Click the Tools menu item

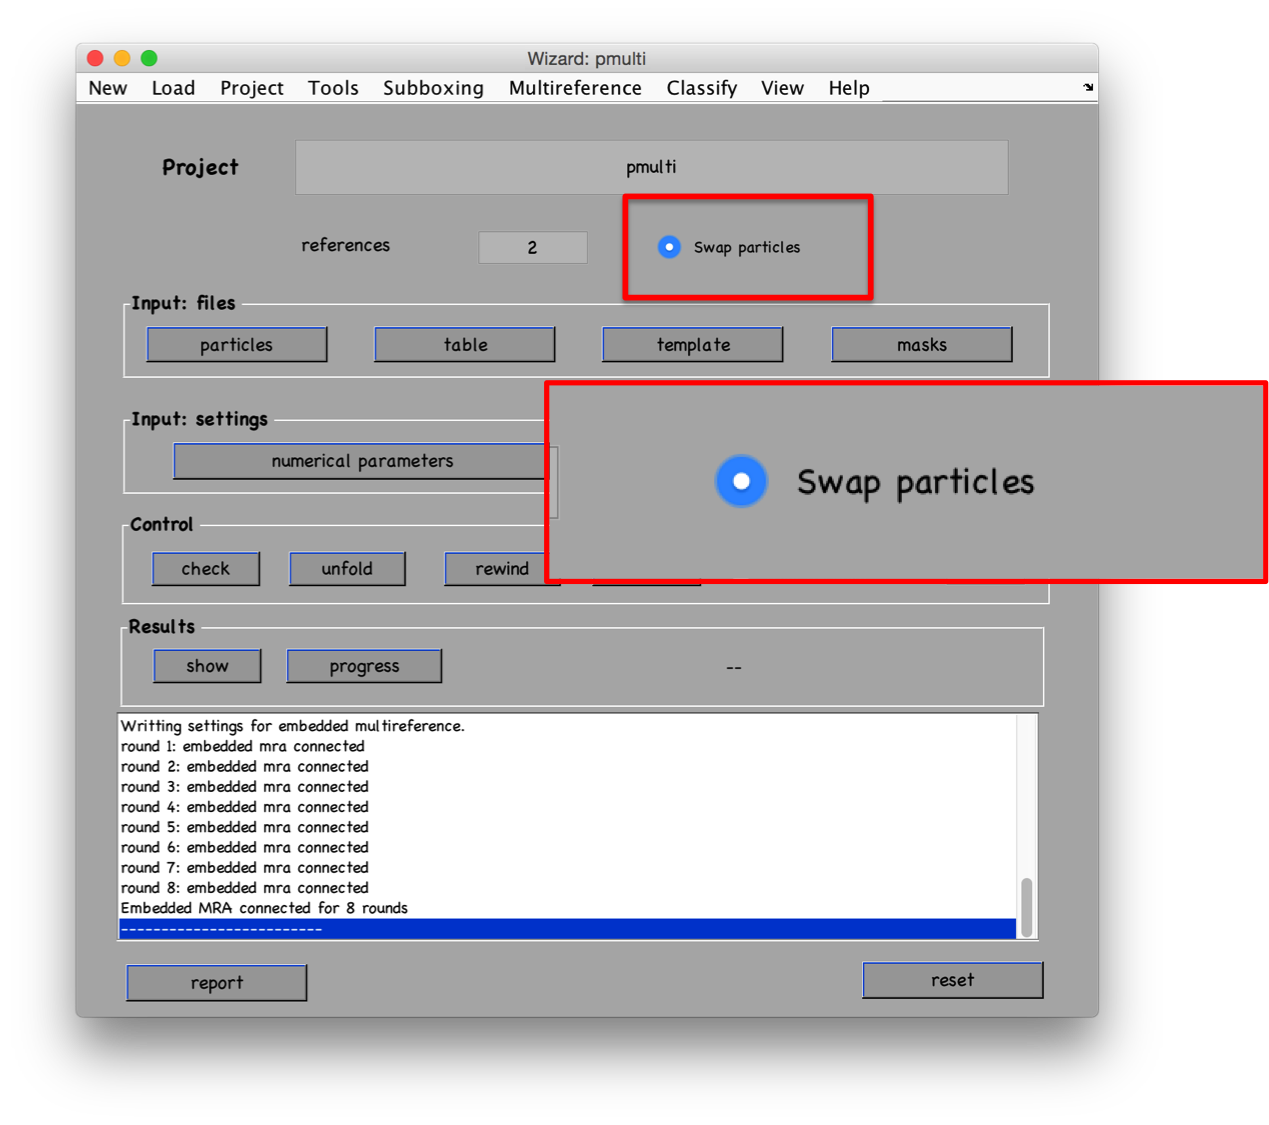click(333, 88)
